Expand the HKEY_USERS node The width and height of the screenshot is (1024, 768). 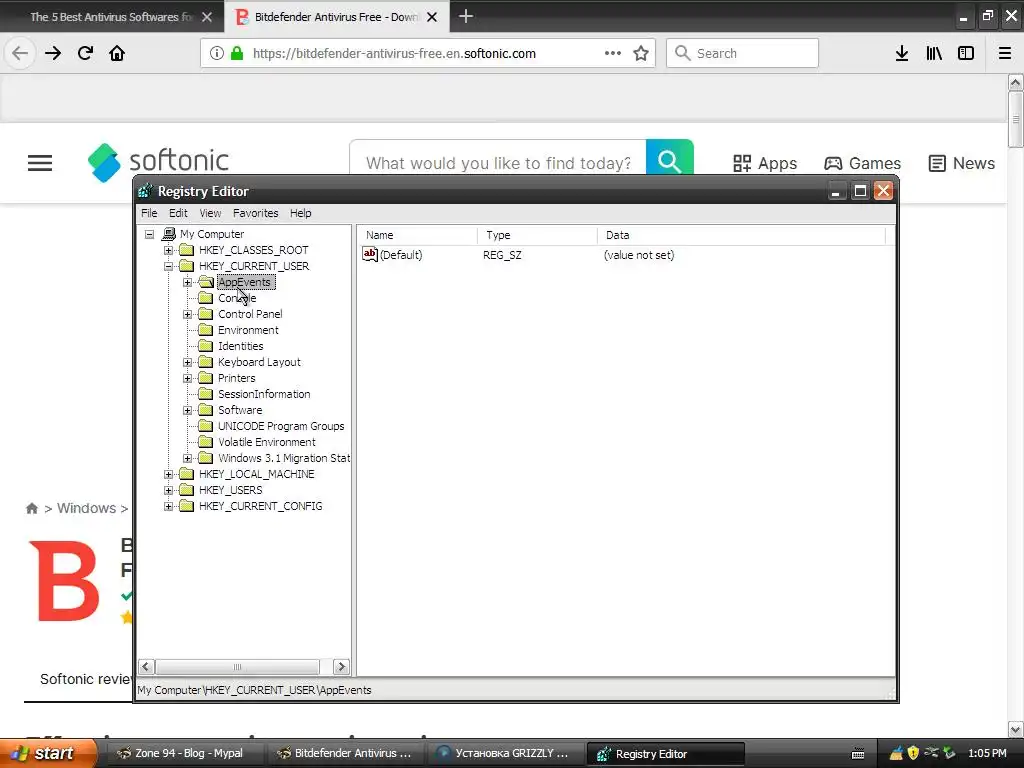pos(168,490)
